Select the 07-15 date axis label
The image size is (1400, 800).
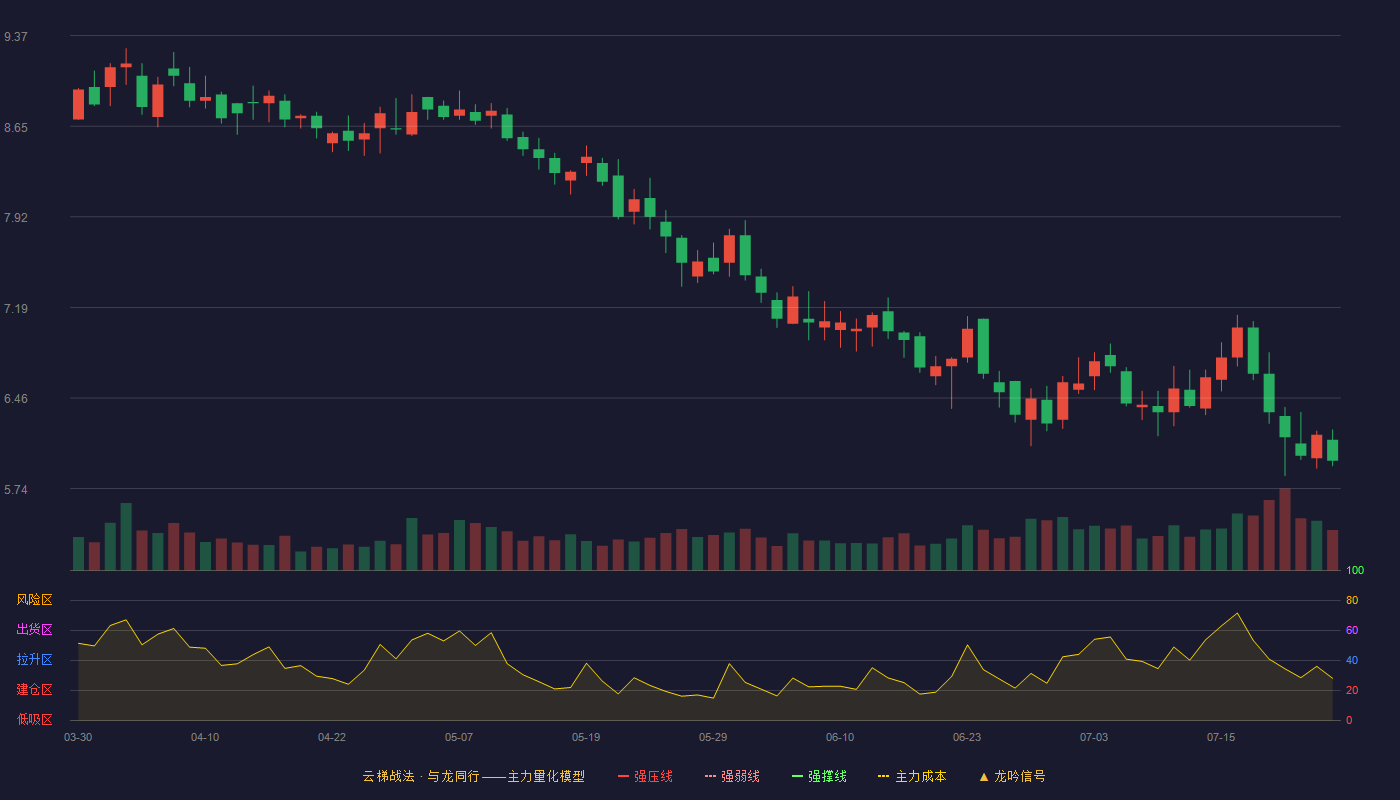(x=1221, y=737)
